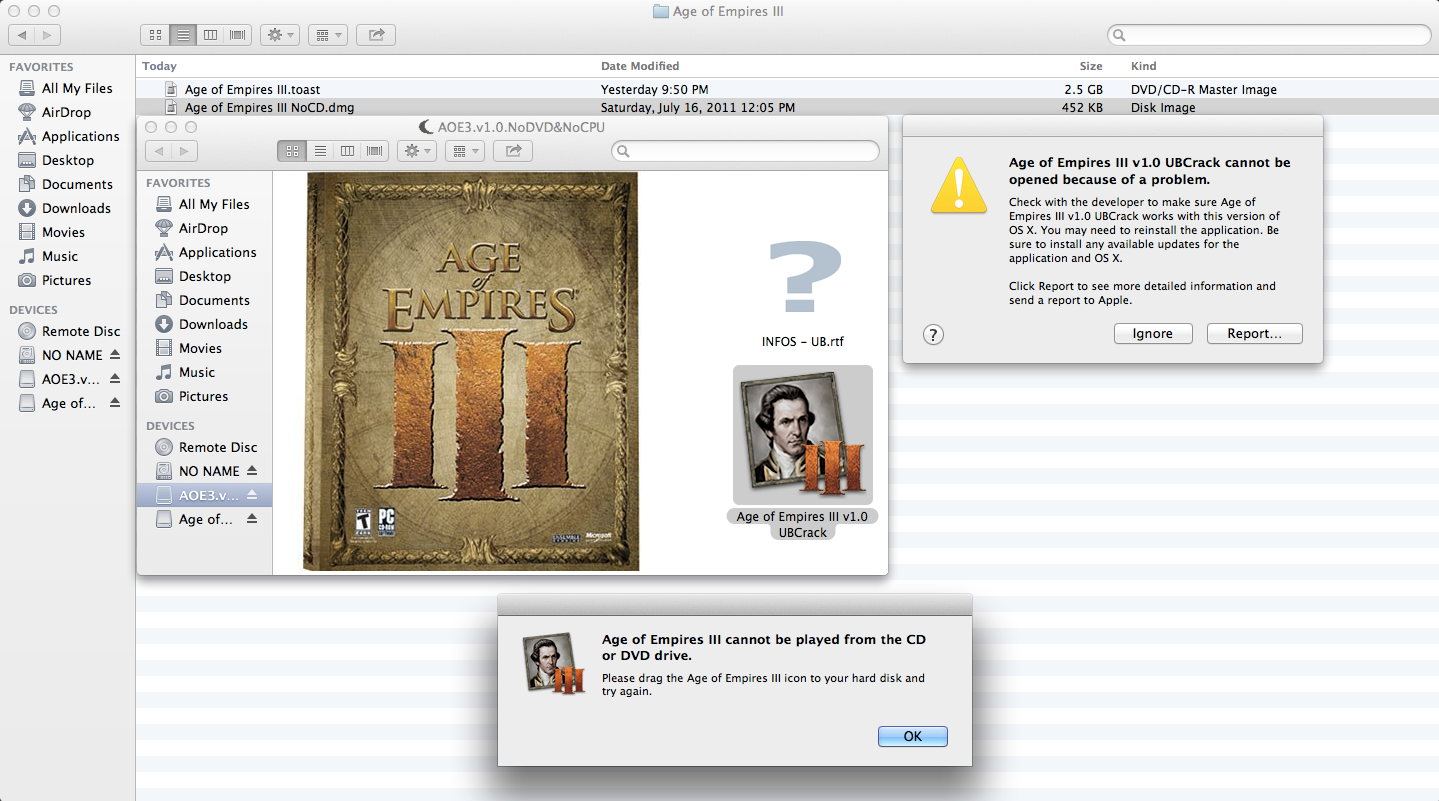Select the Age of Empires III.toast file row
Image resolution: width=1439 pixels, height=801 pixels.
(x=787, y=89)
